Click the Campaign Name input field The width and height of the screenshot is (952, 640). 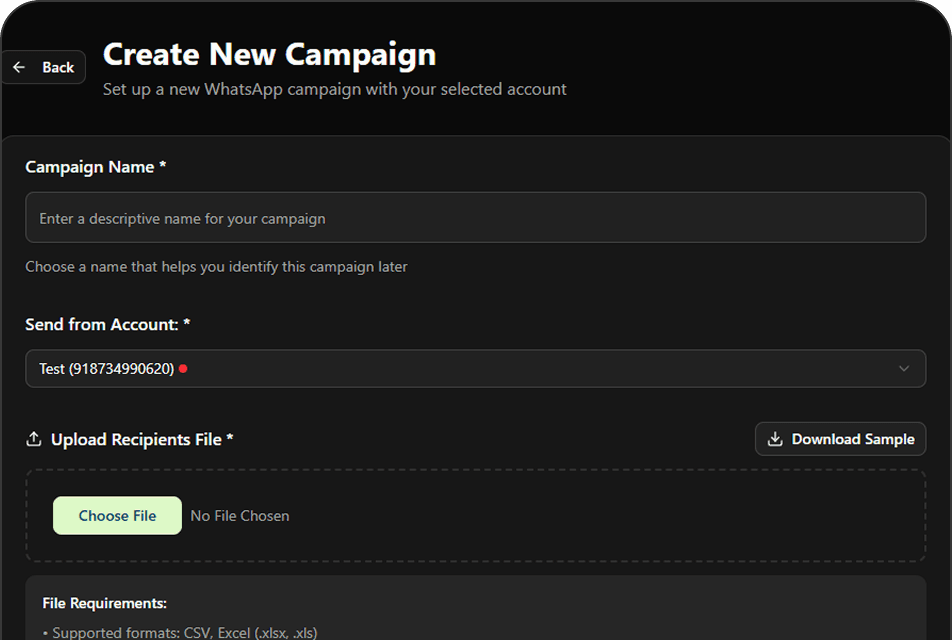pyautogui.click(x=475, y=217)
